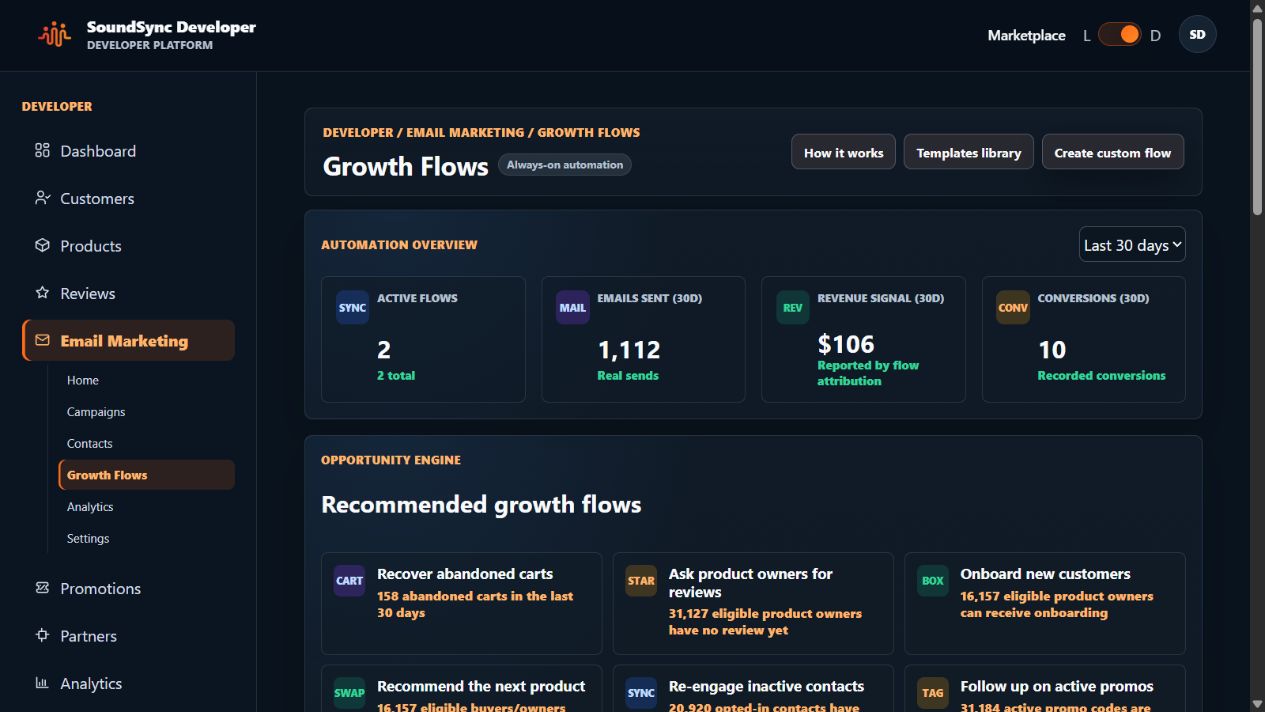1265x712 pixels.
Task: Click the Partners puzzle icon
Action: coord(42,635)
